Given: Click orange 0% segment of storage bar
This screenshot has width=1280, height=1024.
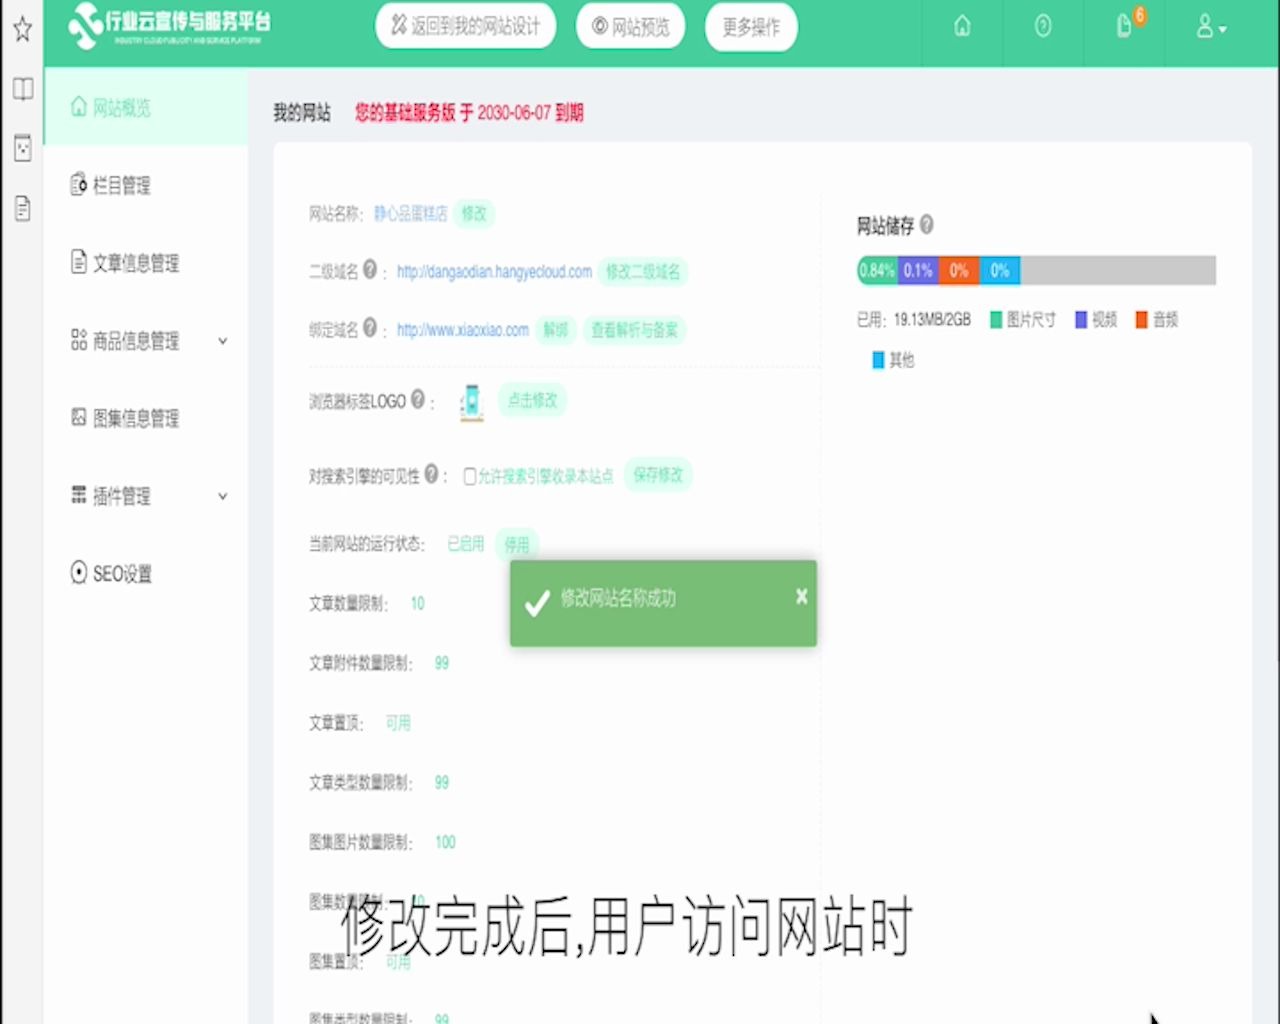Looking at the screenshot, I should tap(959, 270).
